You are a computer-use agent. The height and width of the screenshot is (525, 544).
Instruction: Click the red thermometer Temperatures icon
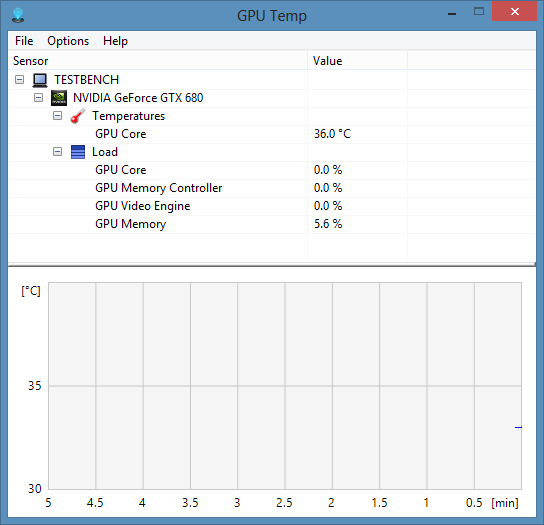78,116
